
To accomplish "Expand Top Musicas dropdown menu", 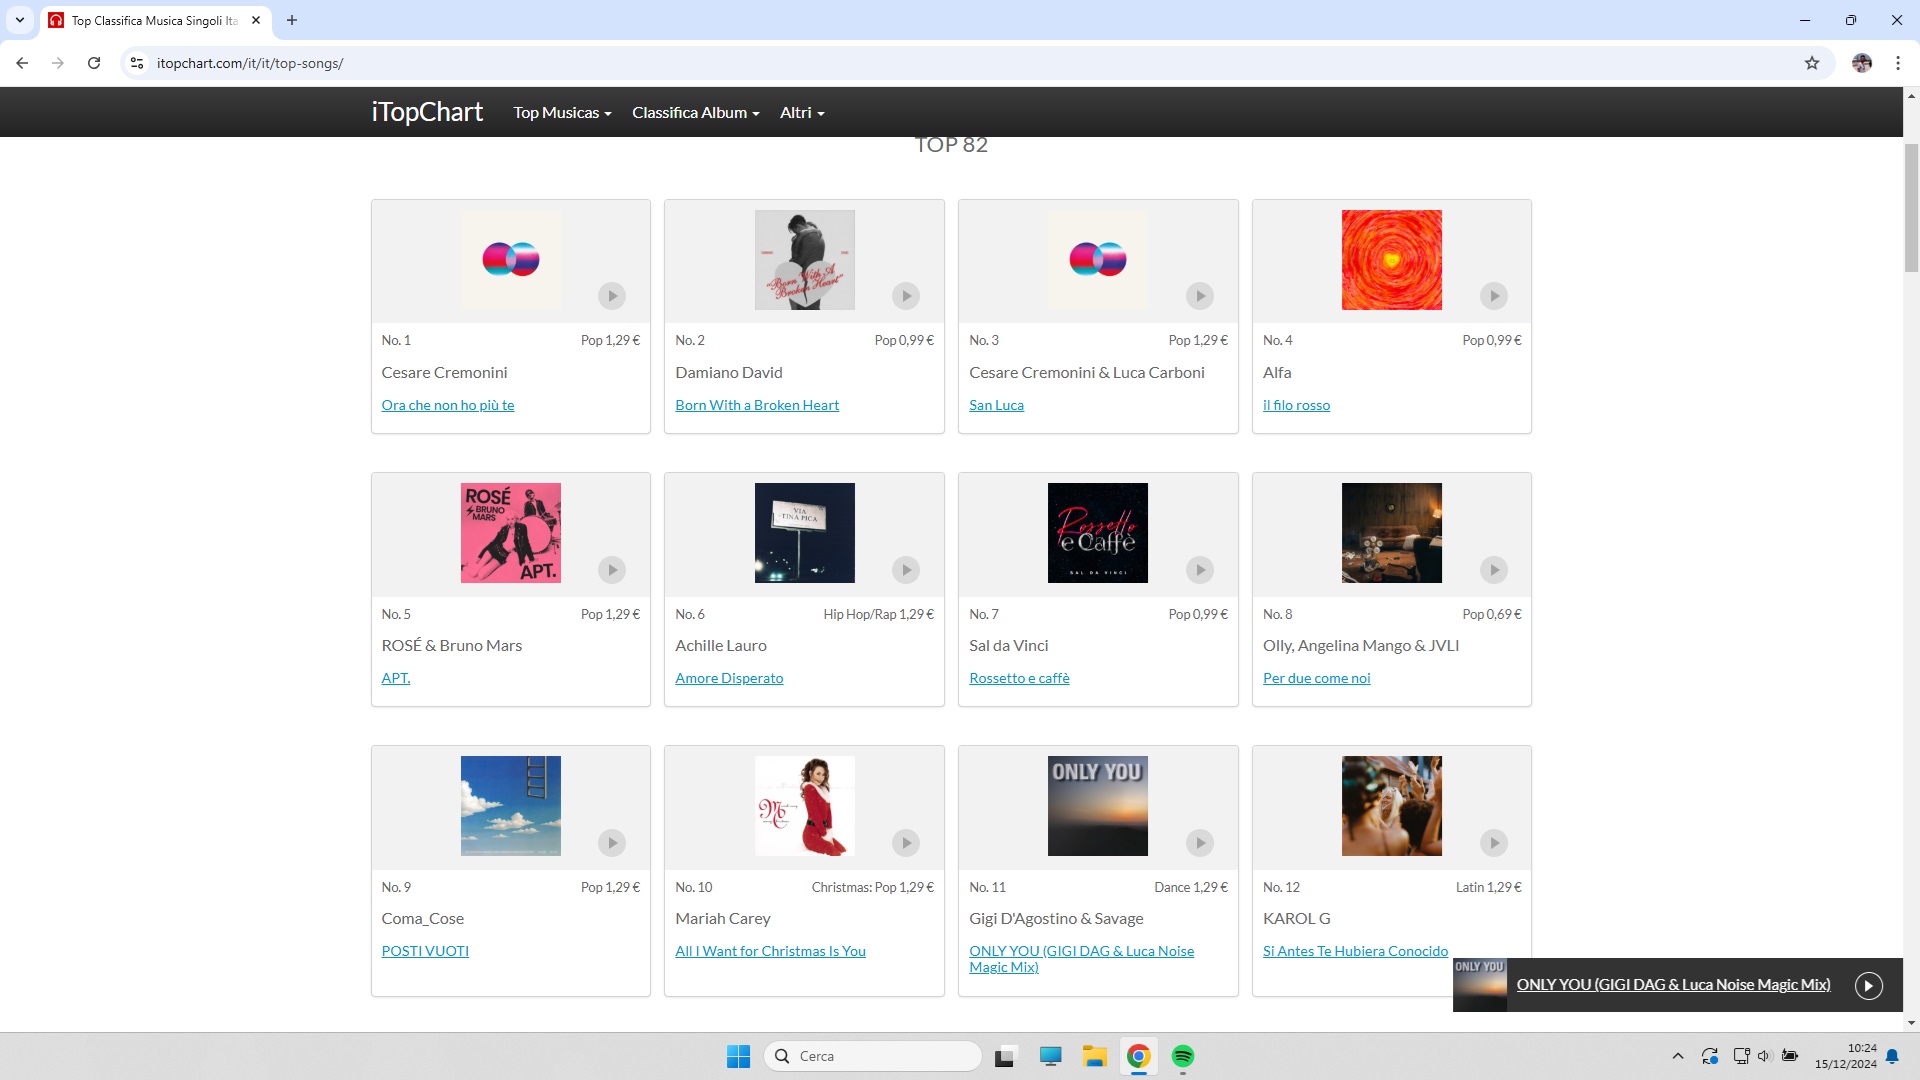I will 562,113.
